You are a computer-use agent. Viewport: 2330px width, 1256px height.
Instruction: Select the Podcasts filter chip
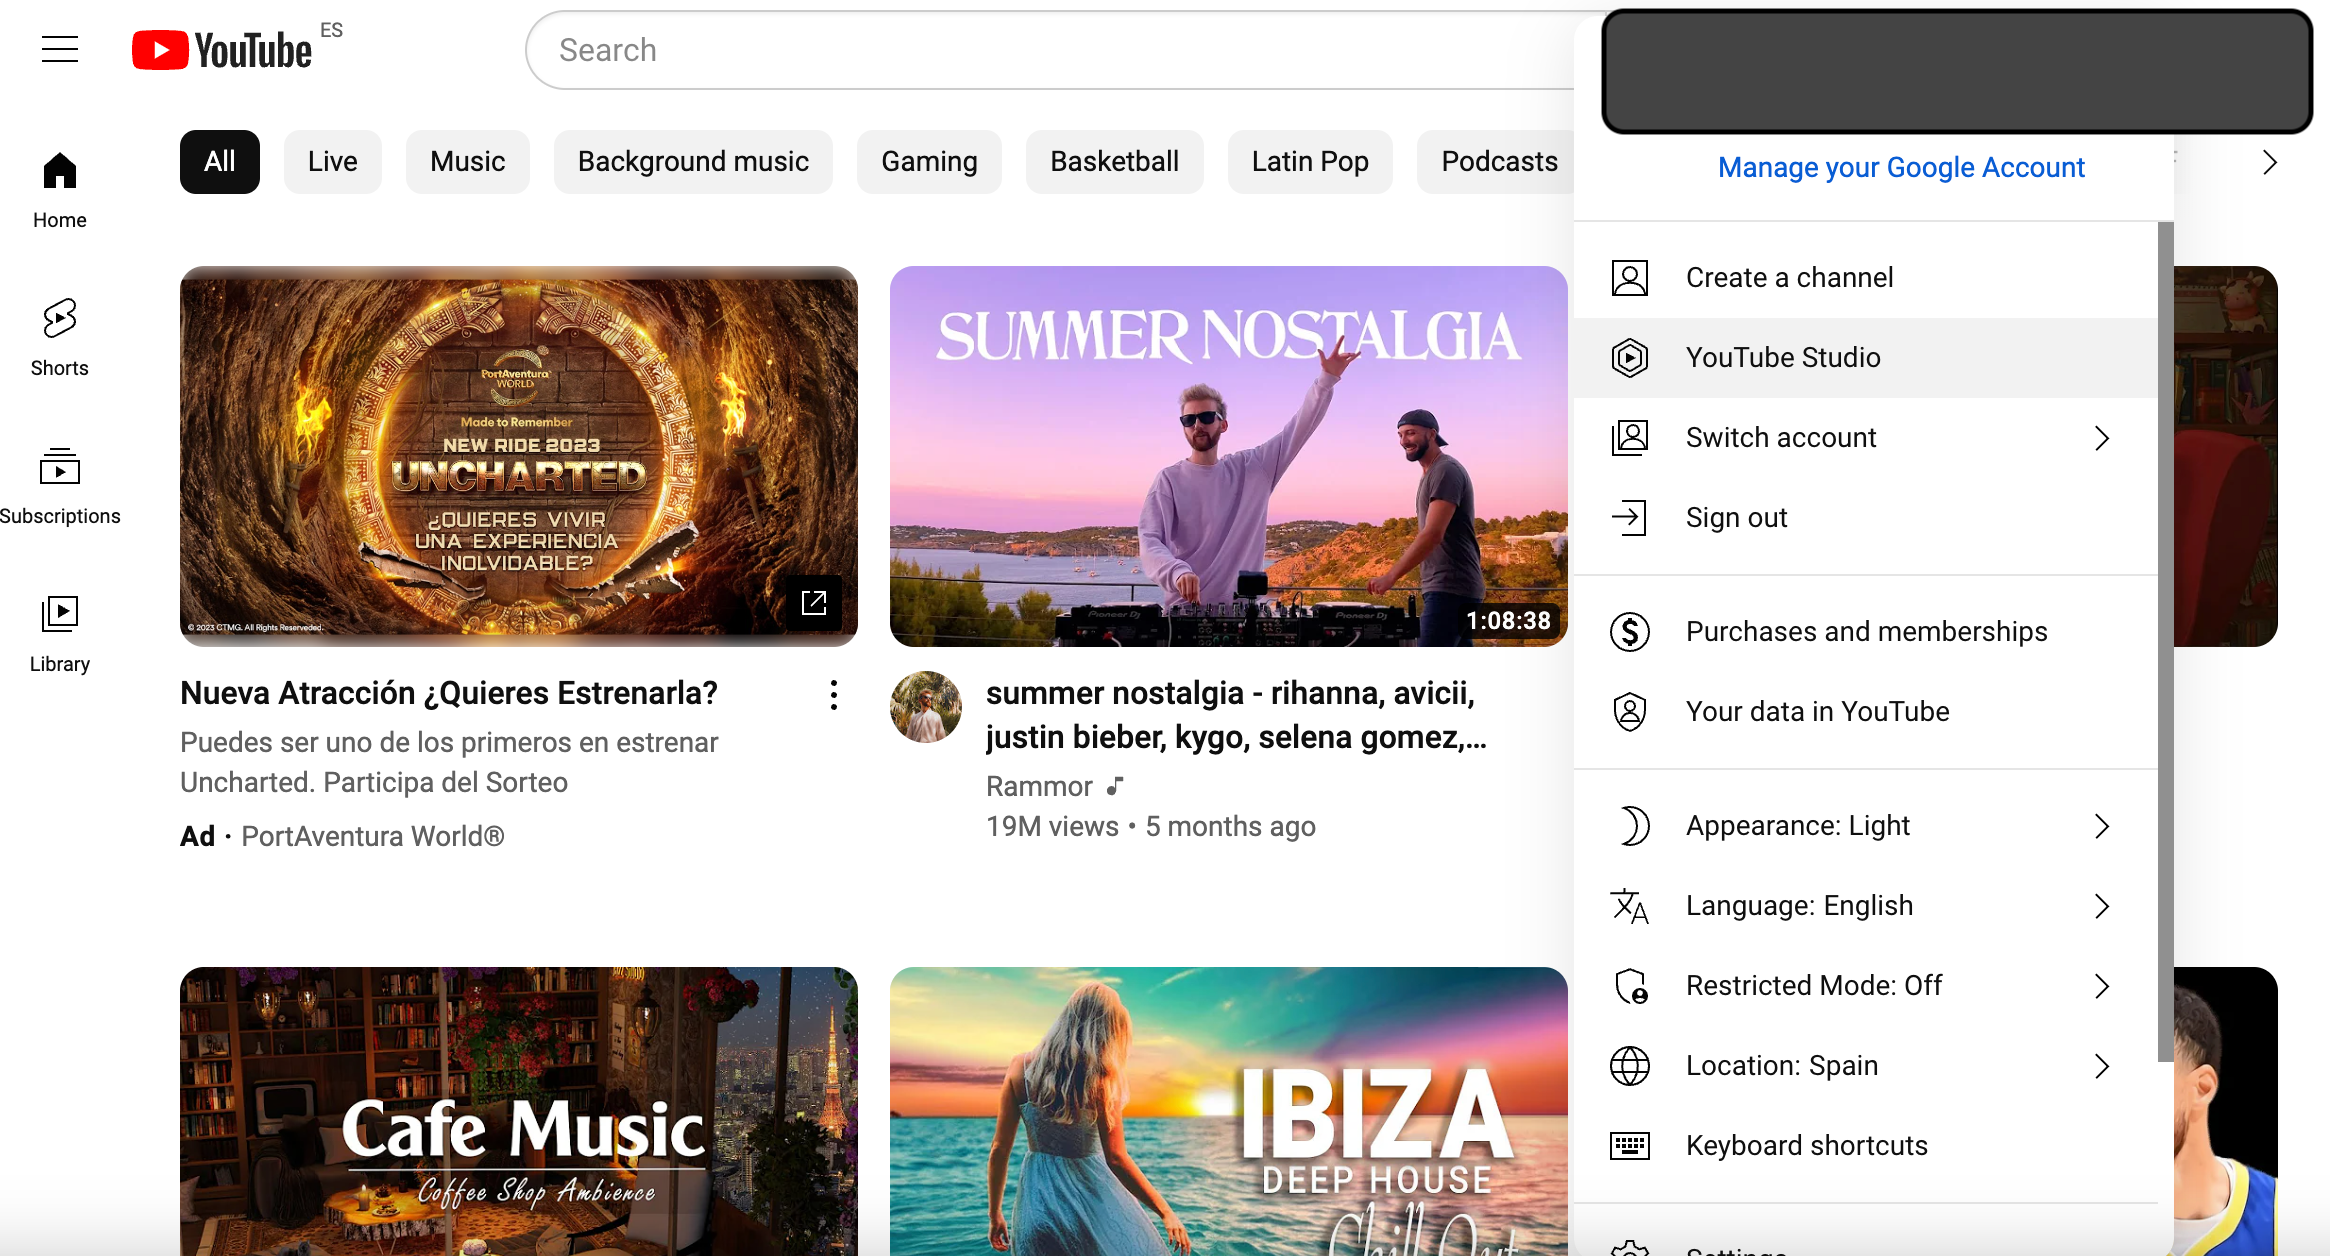click(x=1496, y=162)
